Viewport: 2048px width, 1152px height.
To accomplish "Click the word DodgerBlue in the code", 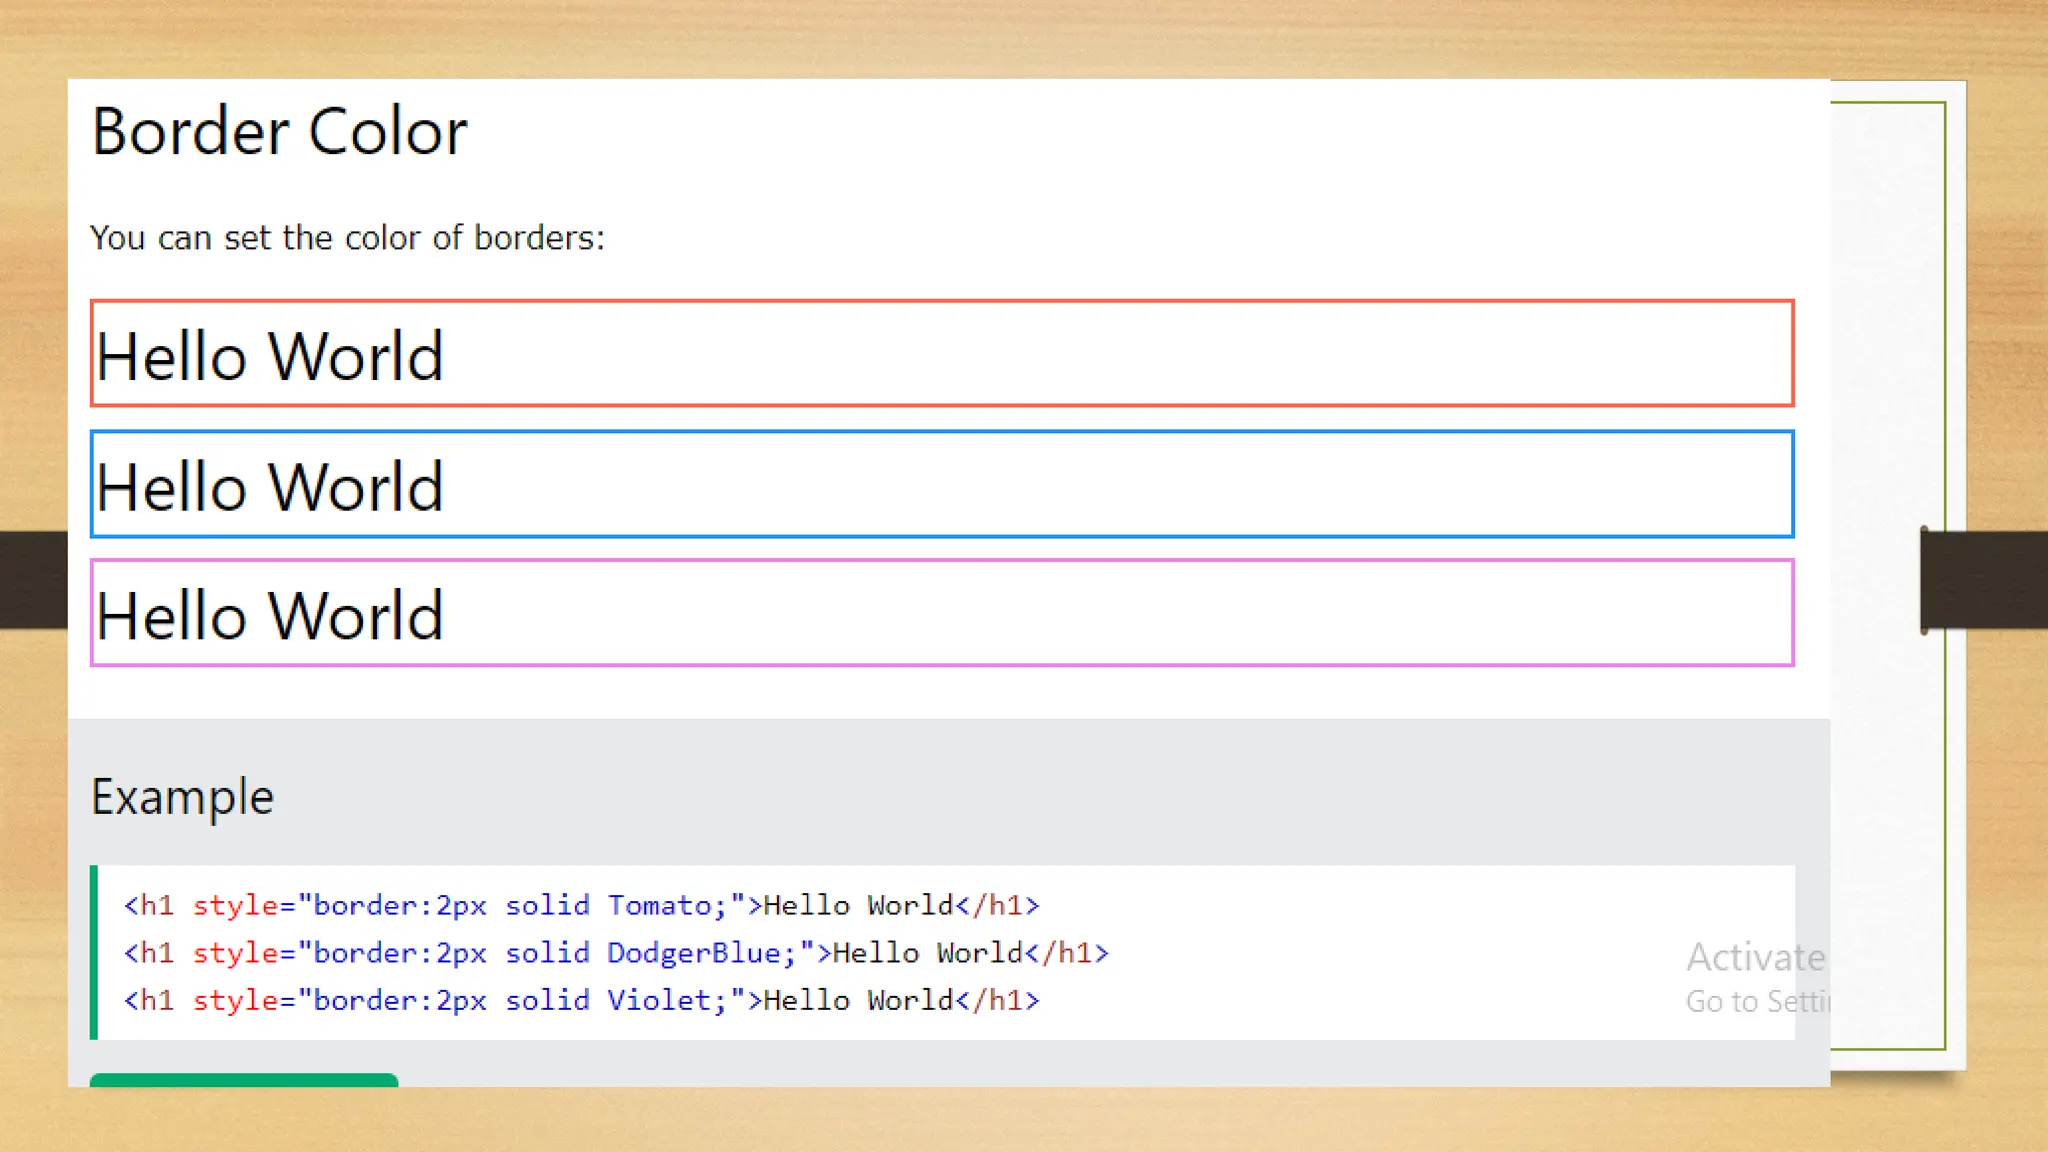I will click(693, 953).
